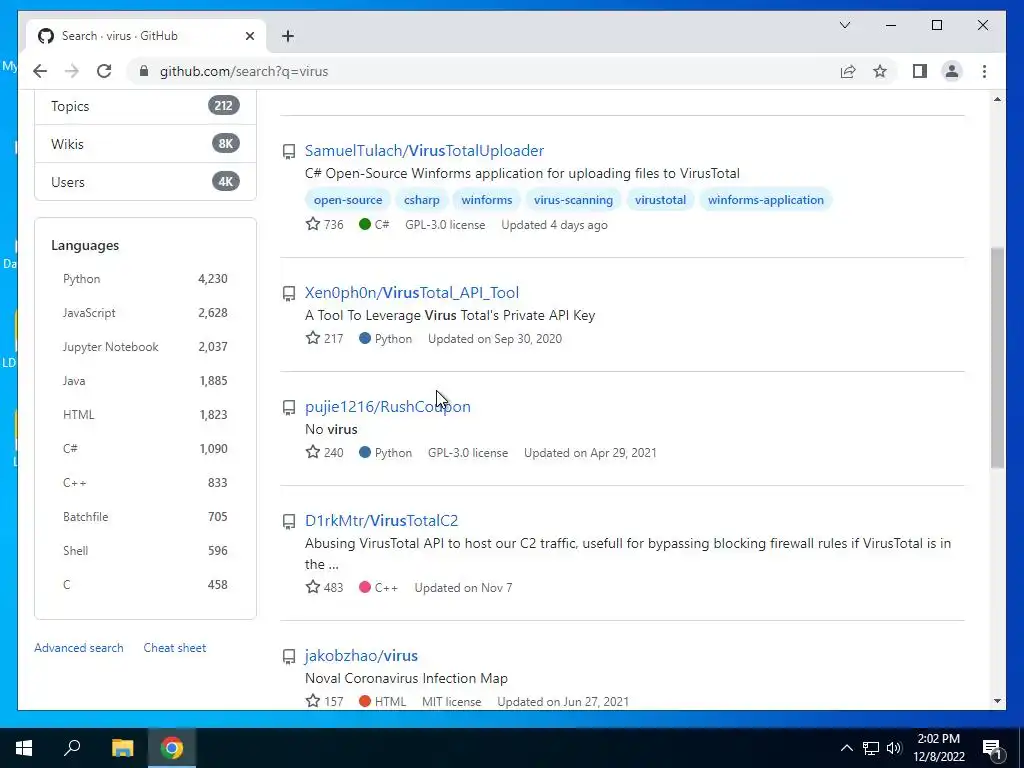Filter results by Jupyter Notebook language
1024x768 pixels.
(x=145, y=347)
